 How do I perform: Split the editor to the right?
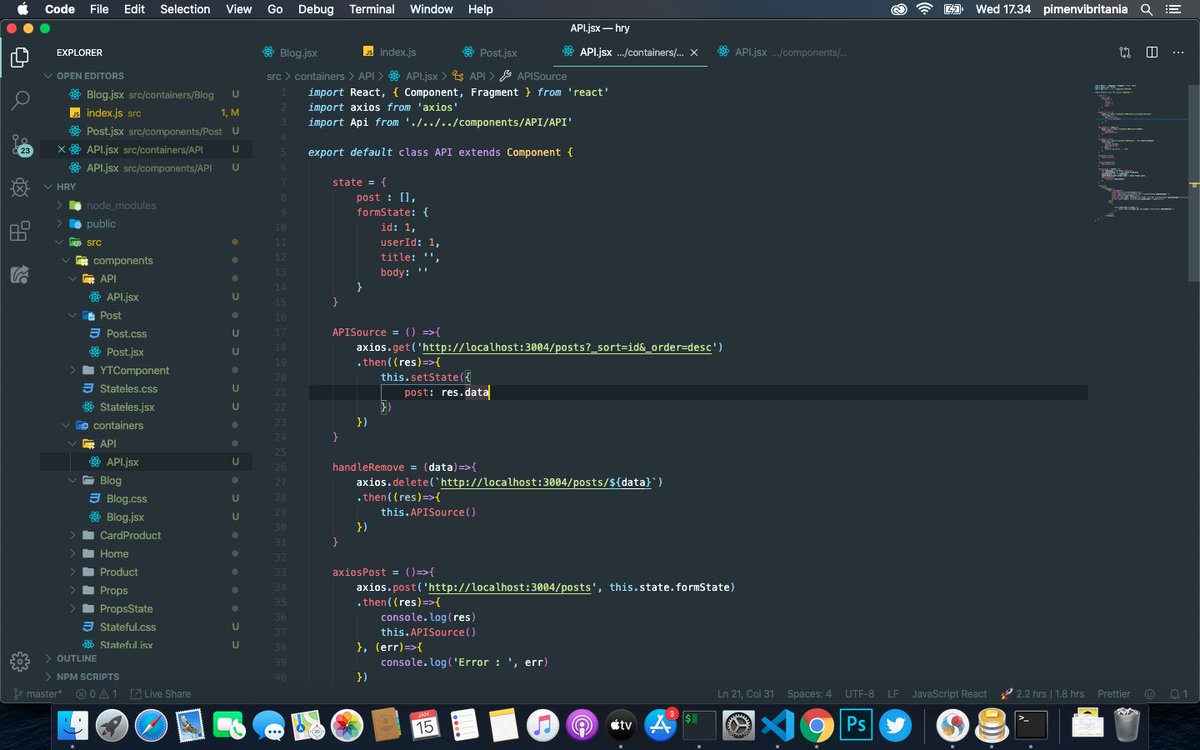point(1152,52)
